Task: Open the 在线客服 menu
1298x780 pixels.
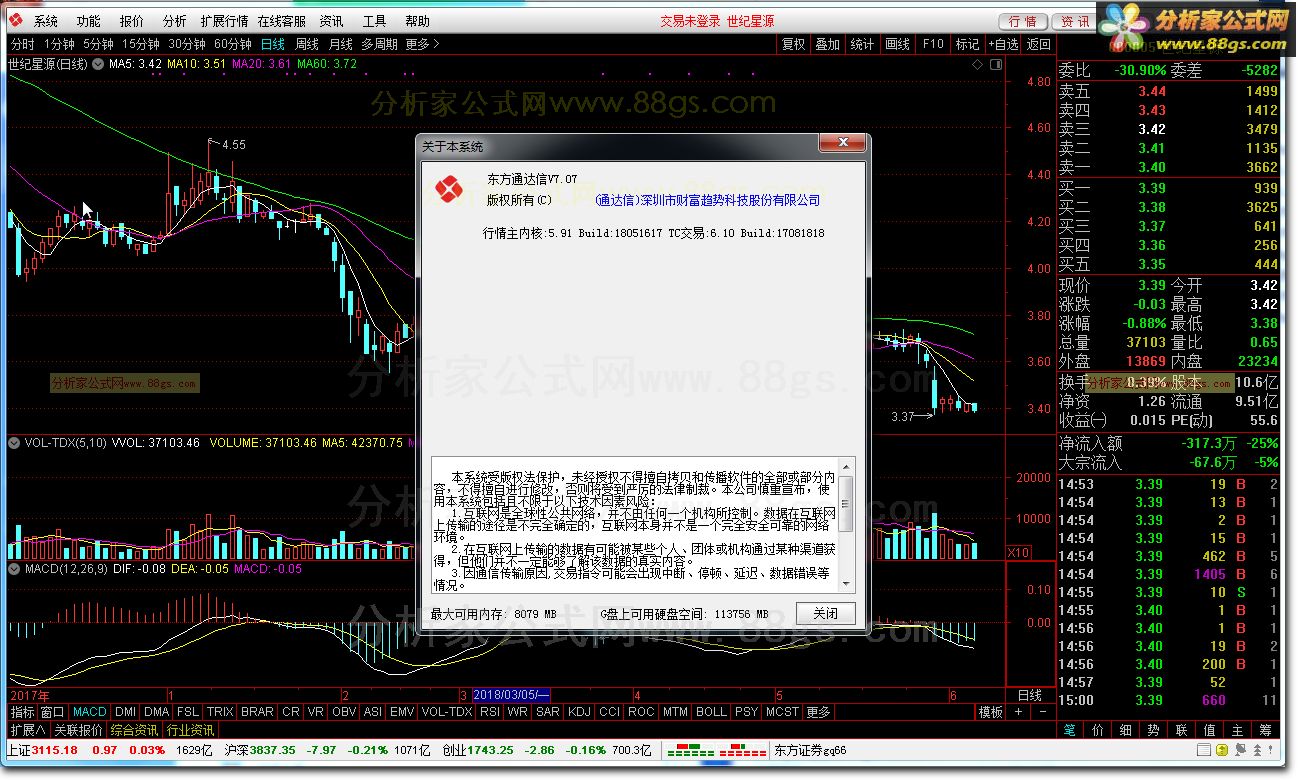Action: click(281, 21)
